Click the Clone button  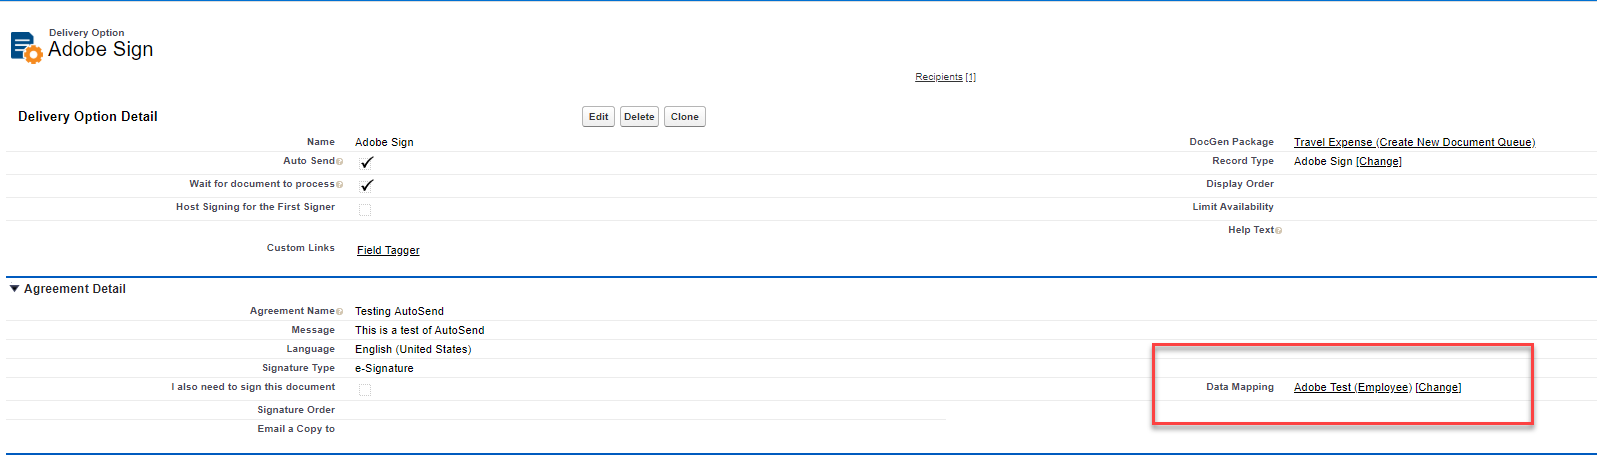(685, 117)
